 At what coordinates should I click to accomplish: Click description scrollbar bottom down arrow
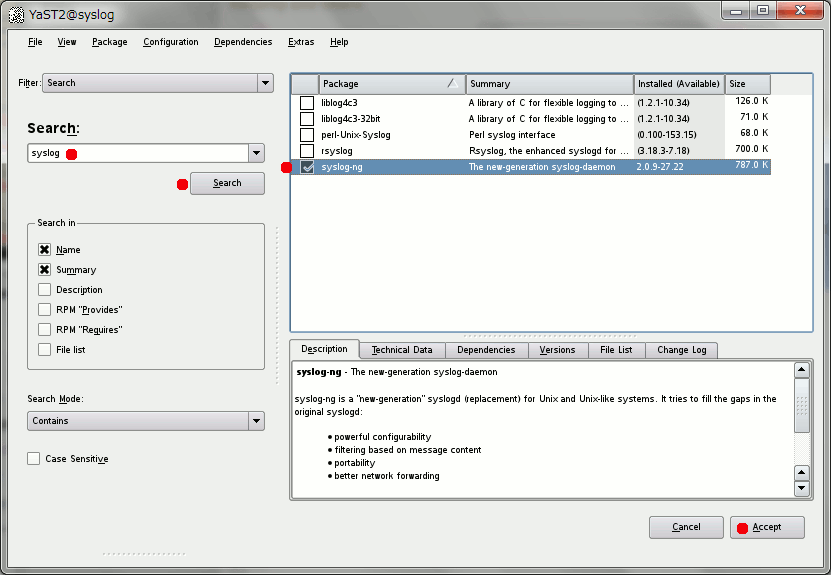pos(802,488)
